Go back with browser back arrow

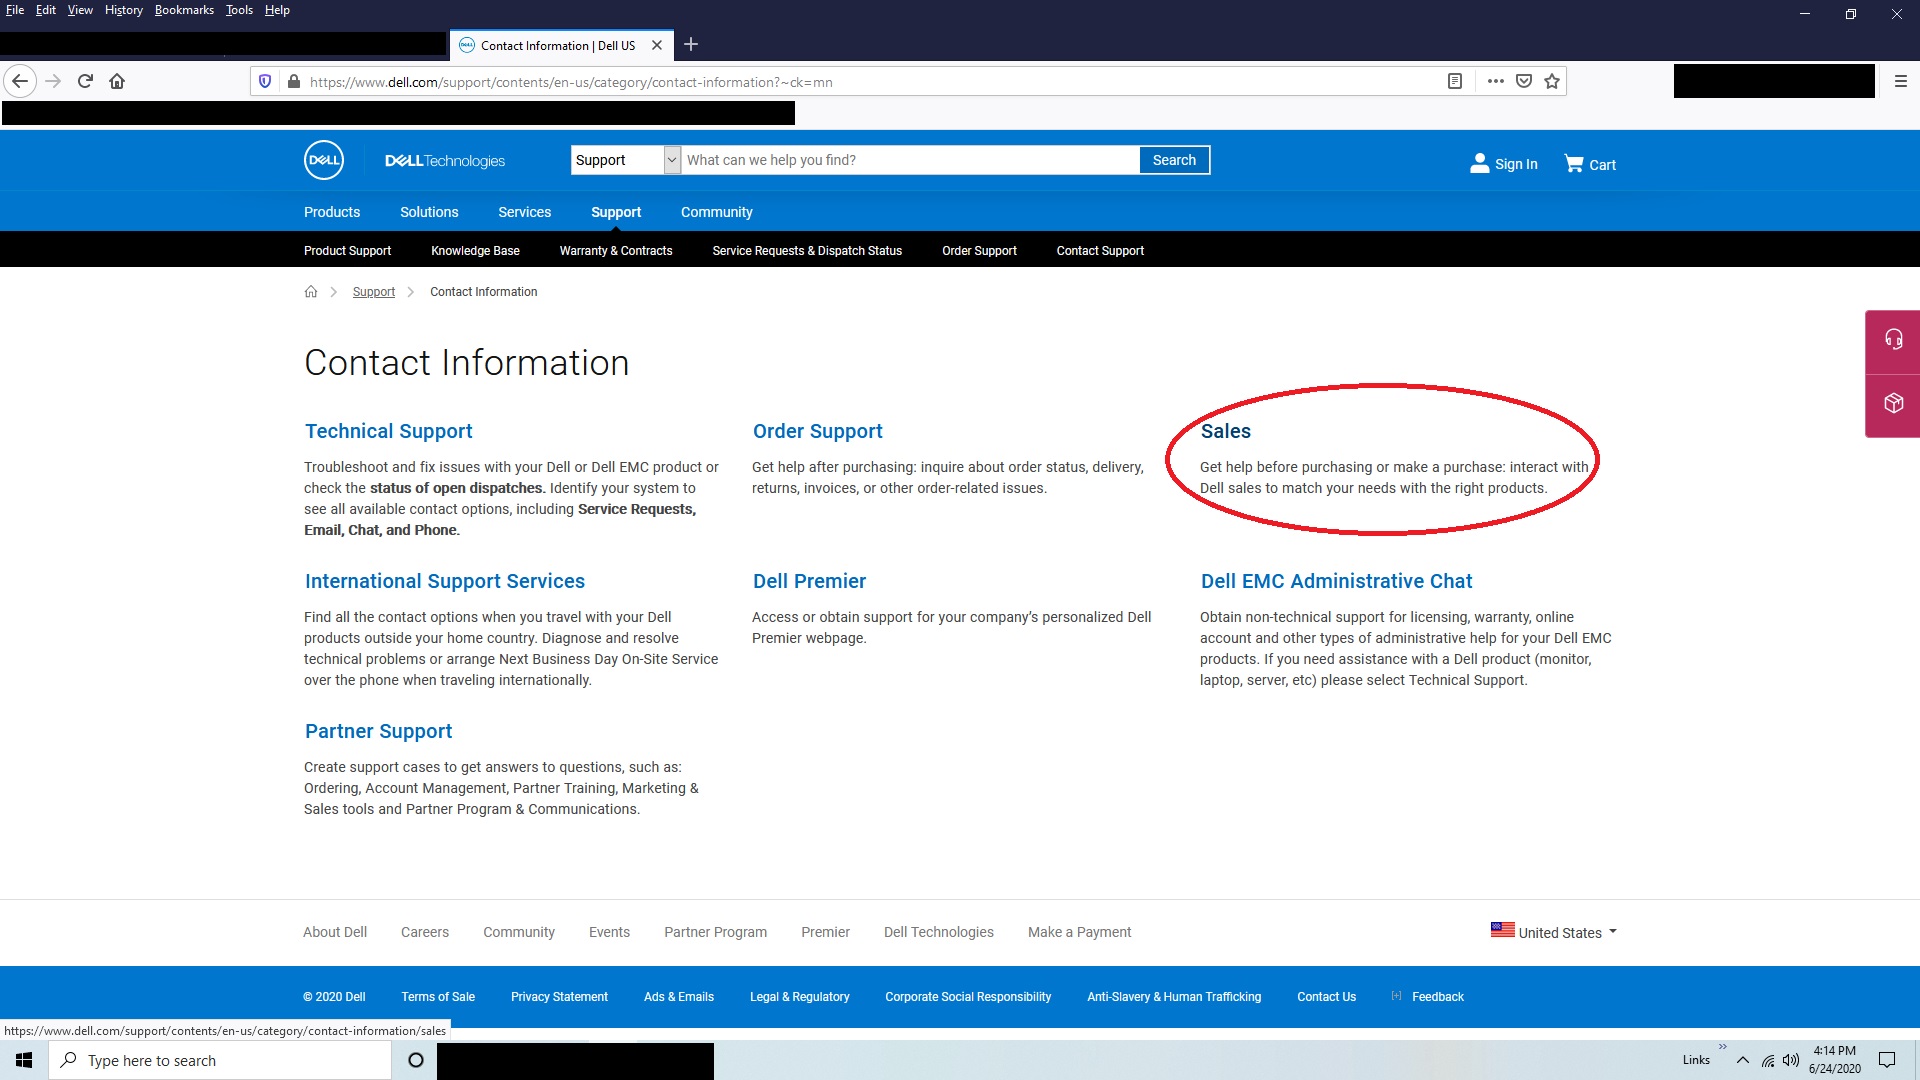[20, 81]
